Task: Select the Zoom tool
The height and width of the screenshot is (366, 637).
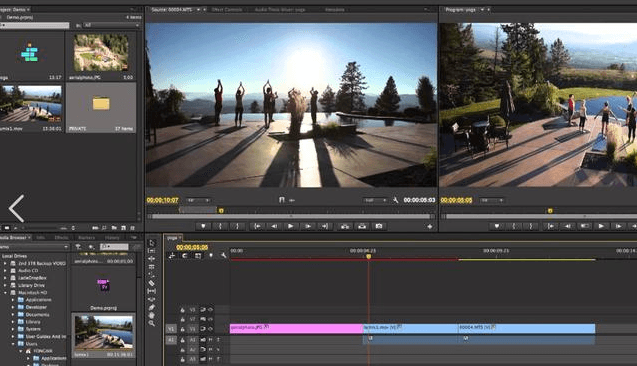Action: (152, 323)
